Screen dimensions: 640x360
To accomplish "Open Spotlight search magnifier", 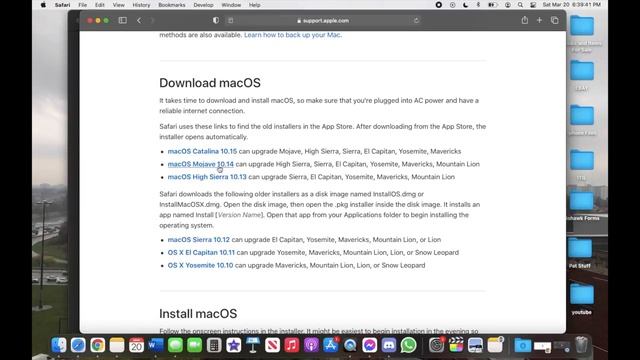I will coord(520,5).
